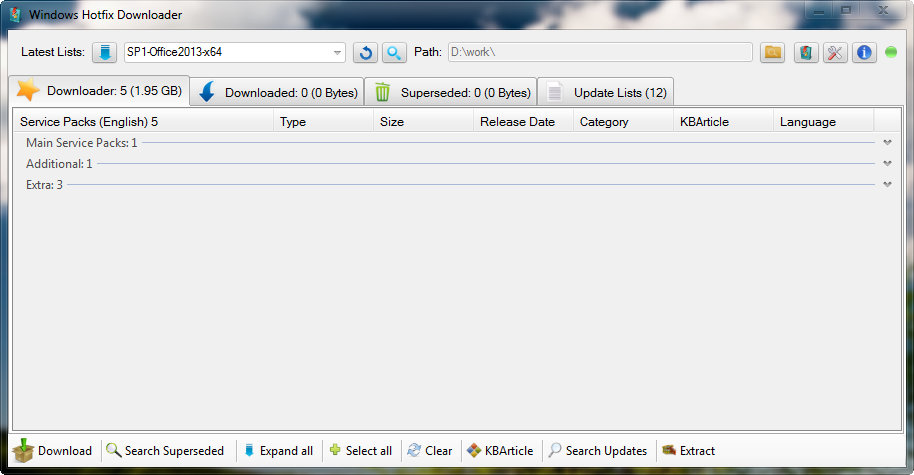This screenshot has height=475, width=914.
Task: Click Search Superseded button
Action: [x=165, y=451]
